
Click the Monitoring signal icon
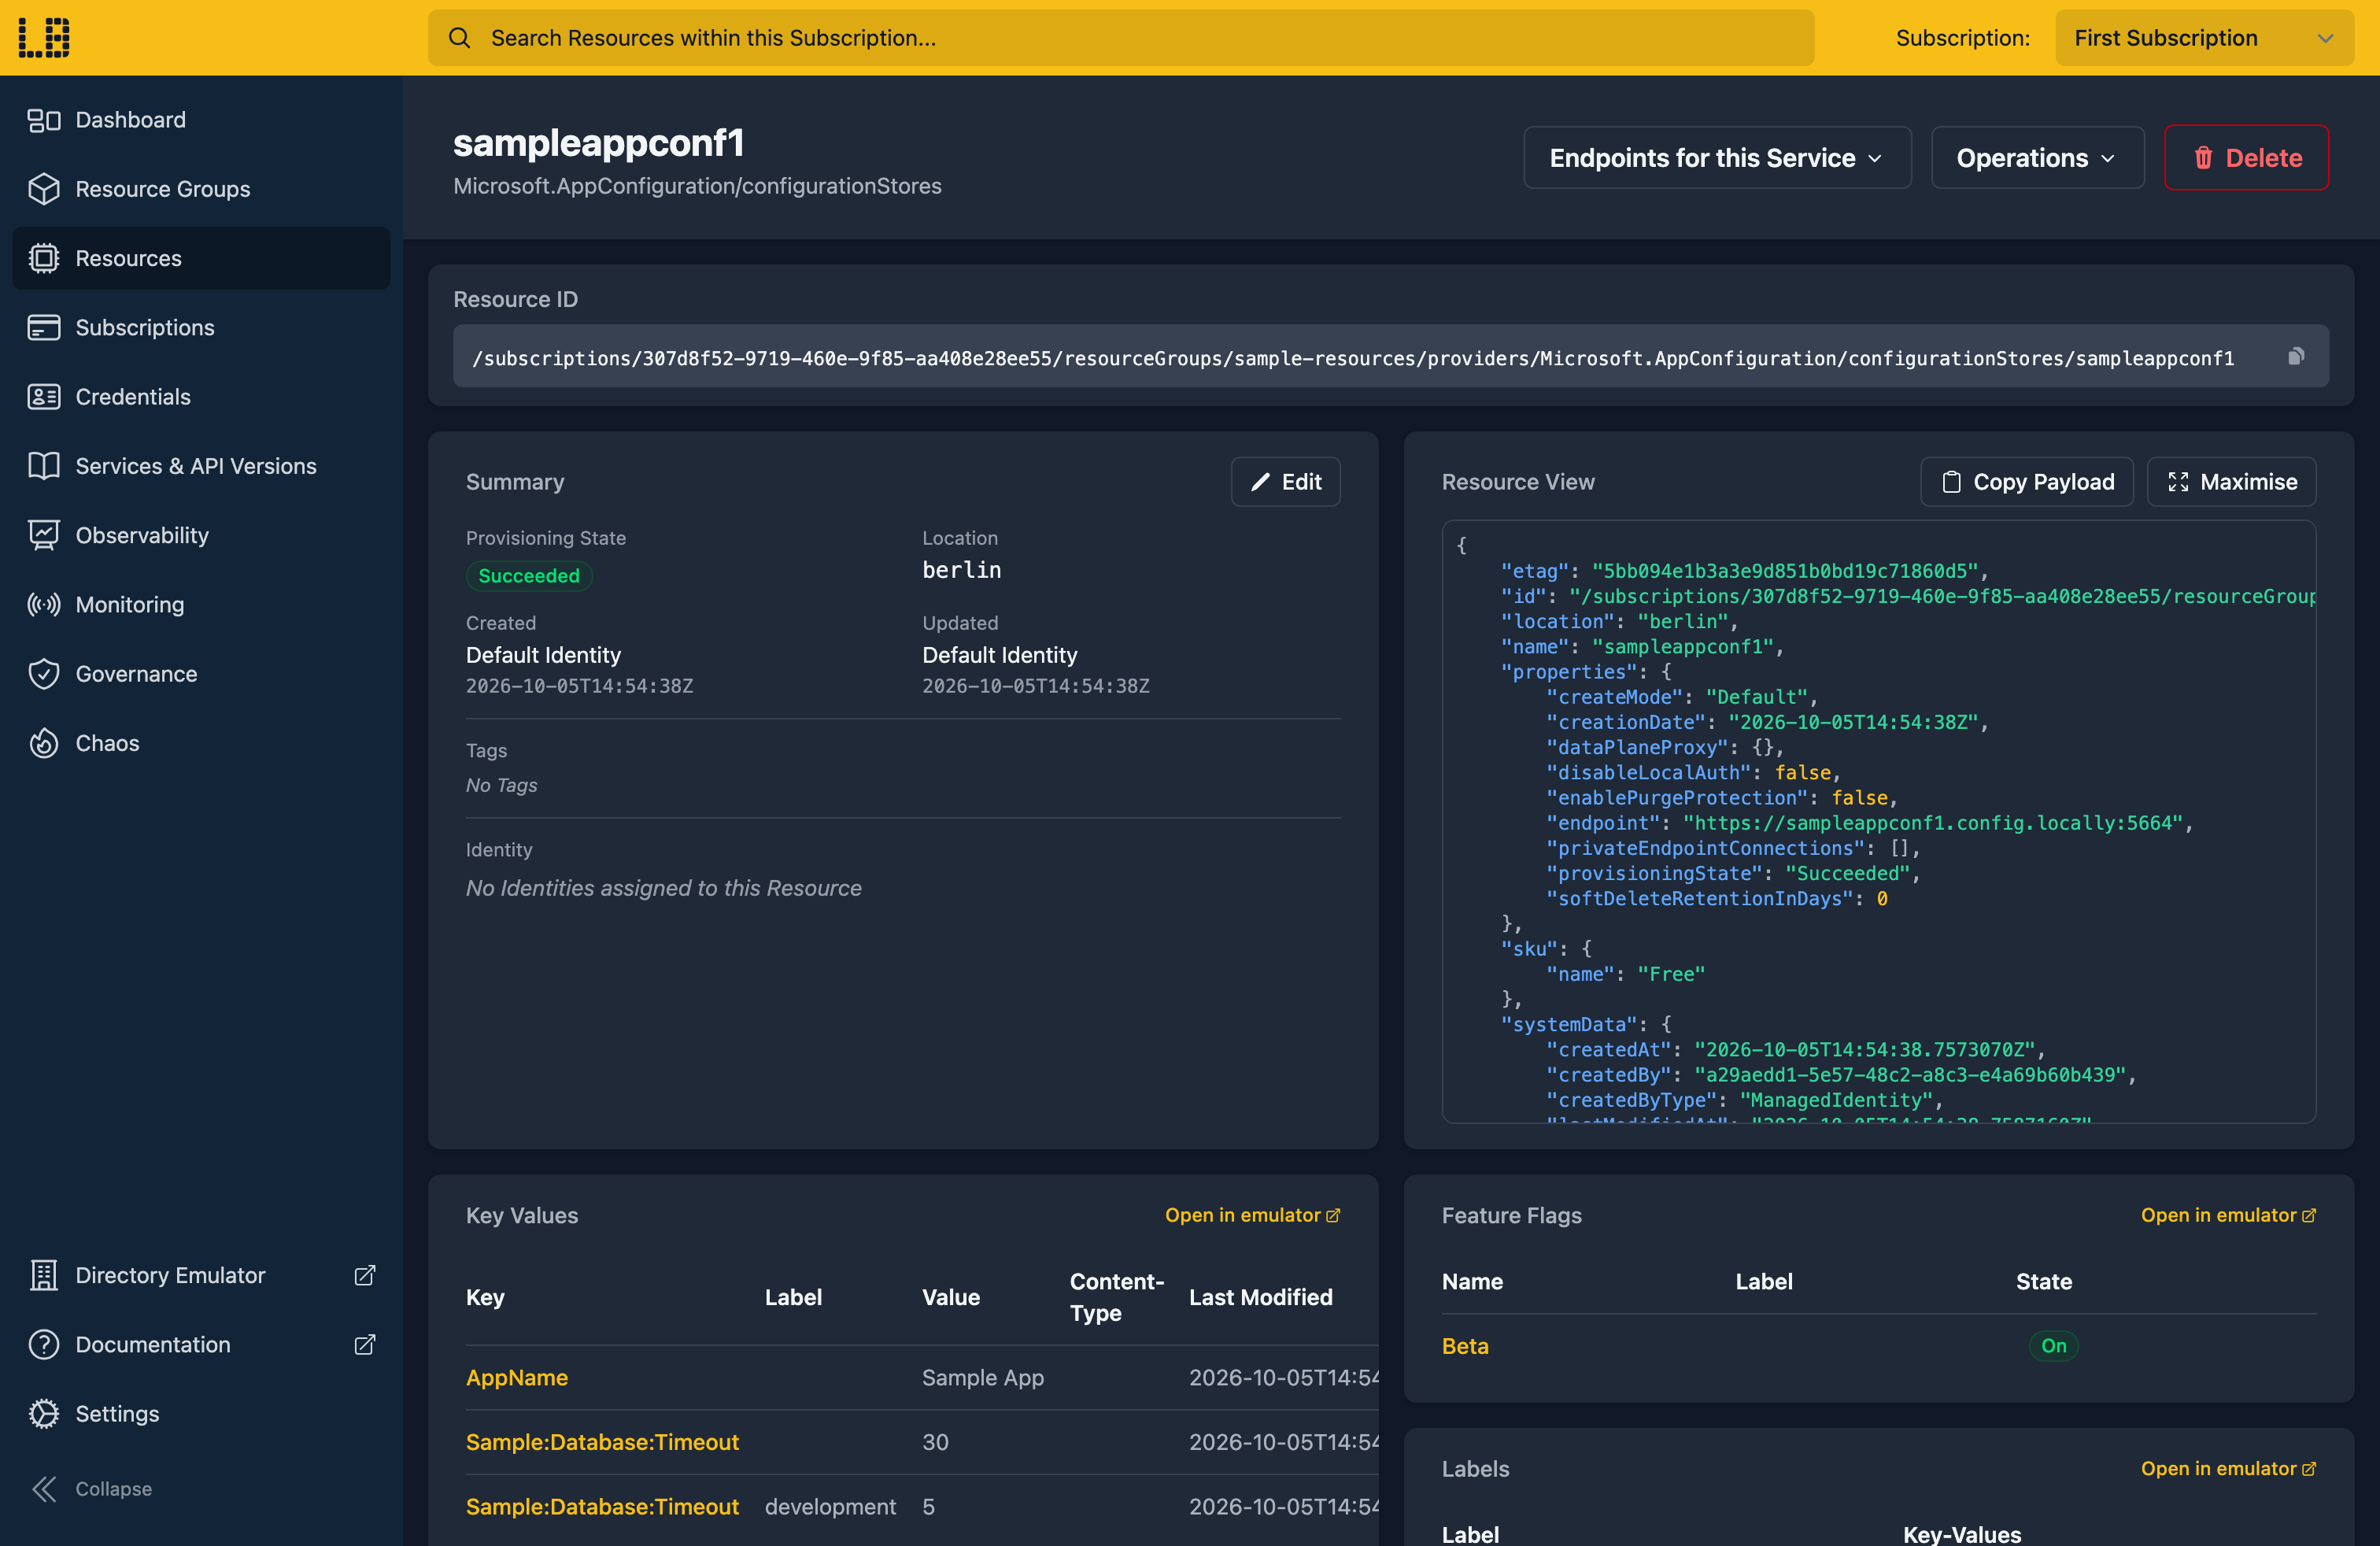44,604
